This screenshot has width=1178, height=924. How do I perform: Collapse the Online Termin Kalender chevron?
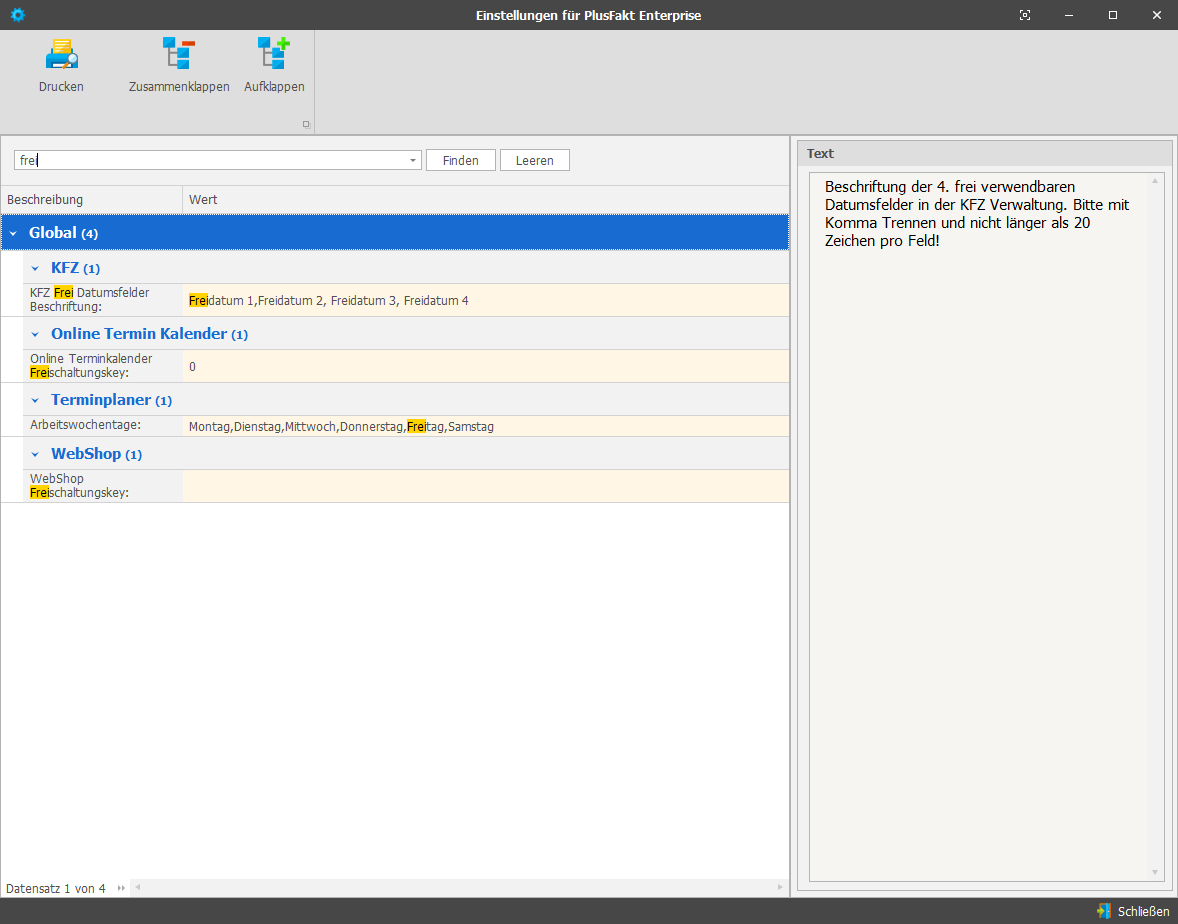pos(35,334)
